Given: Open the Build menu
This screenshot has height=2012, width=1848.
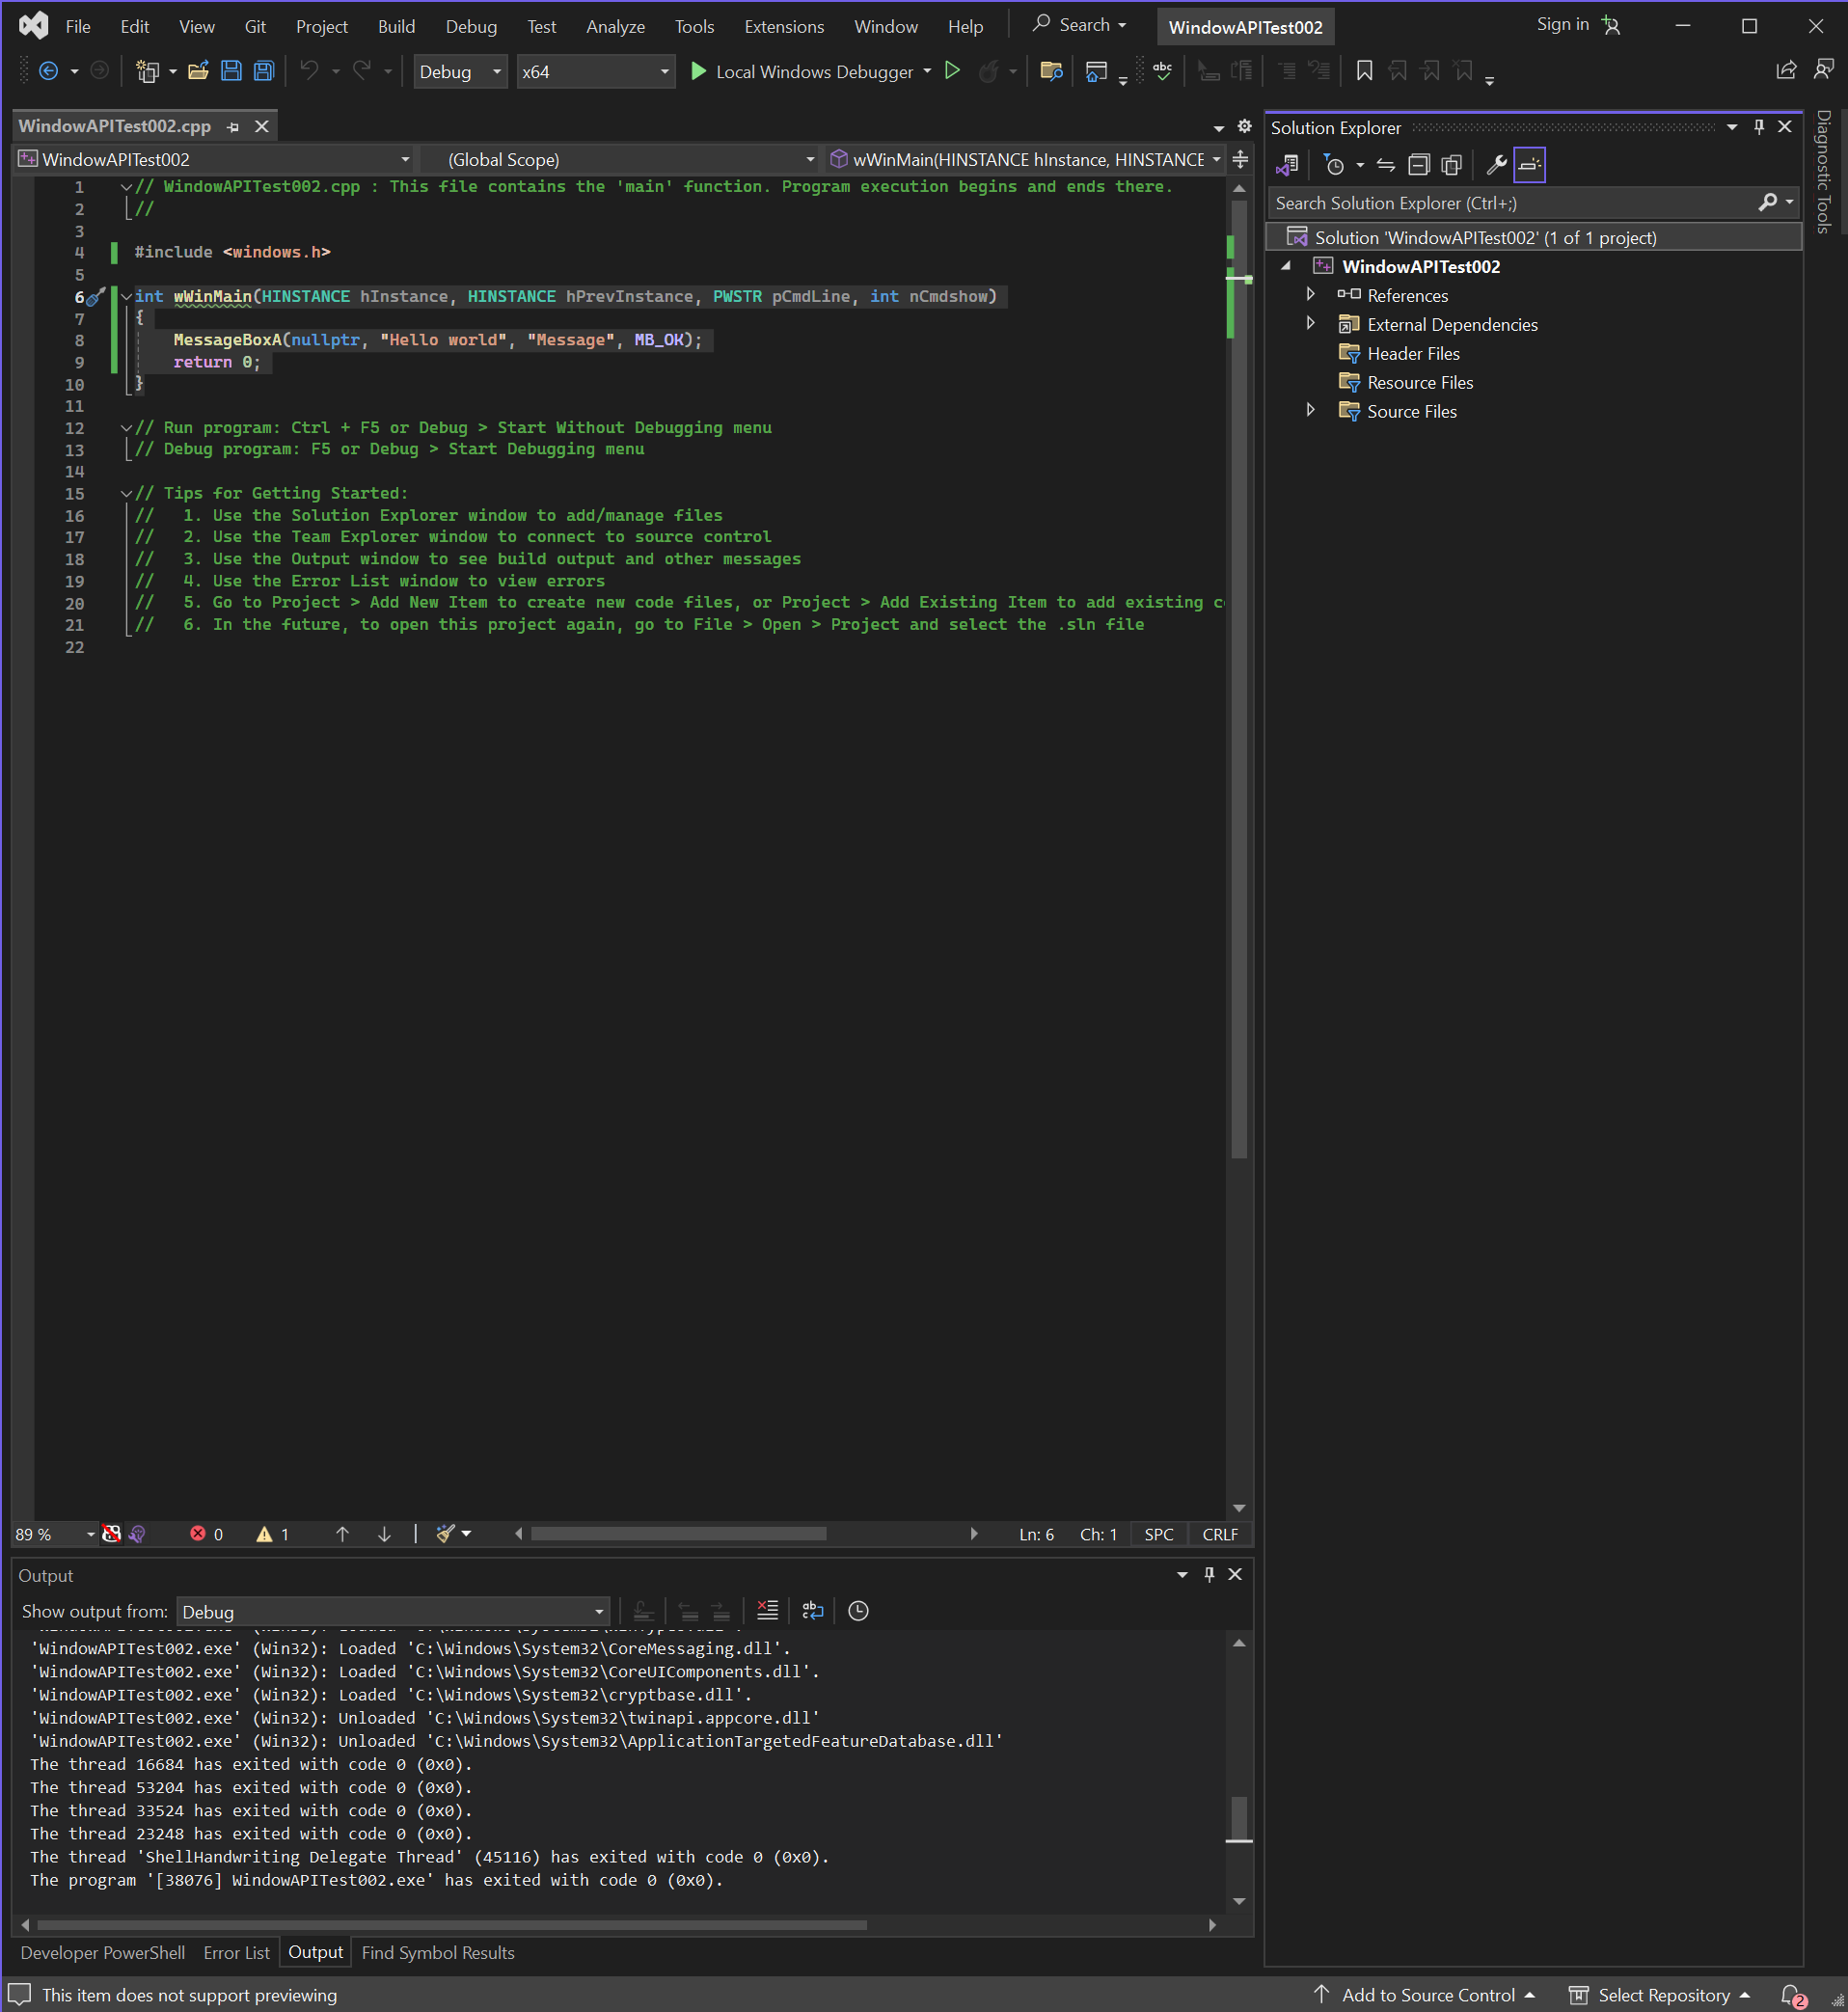Looking at the screenshot, I should tap(396, 26).
